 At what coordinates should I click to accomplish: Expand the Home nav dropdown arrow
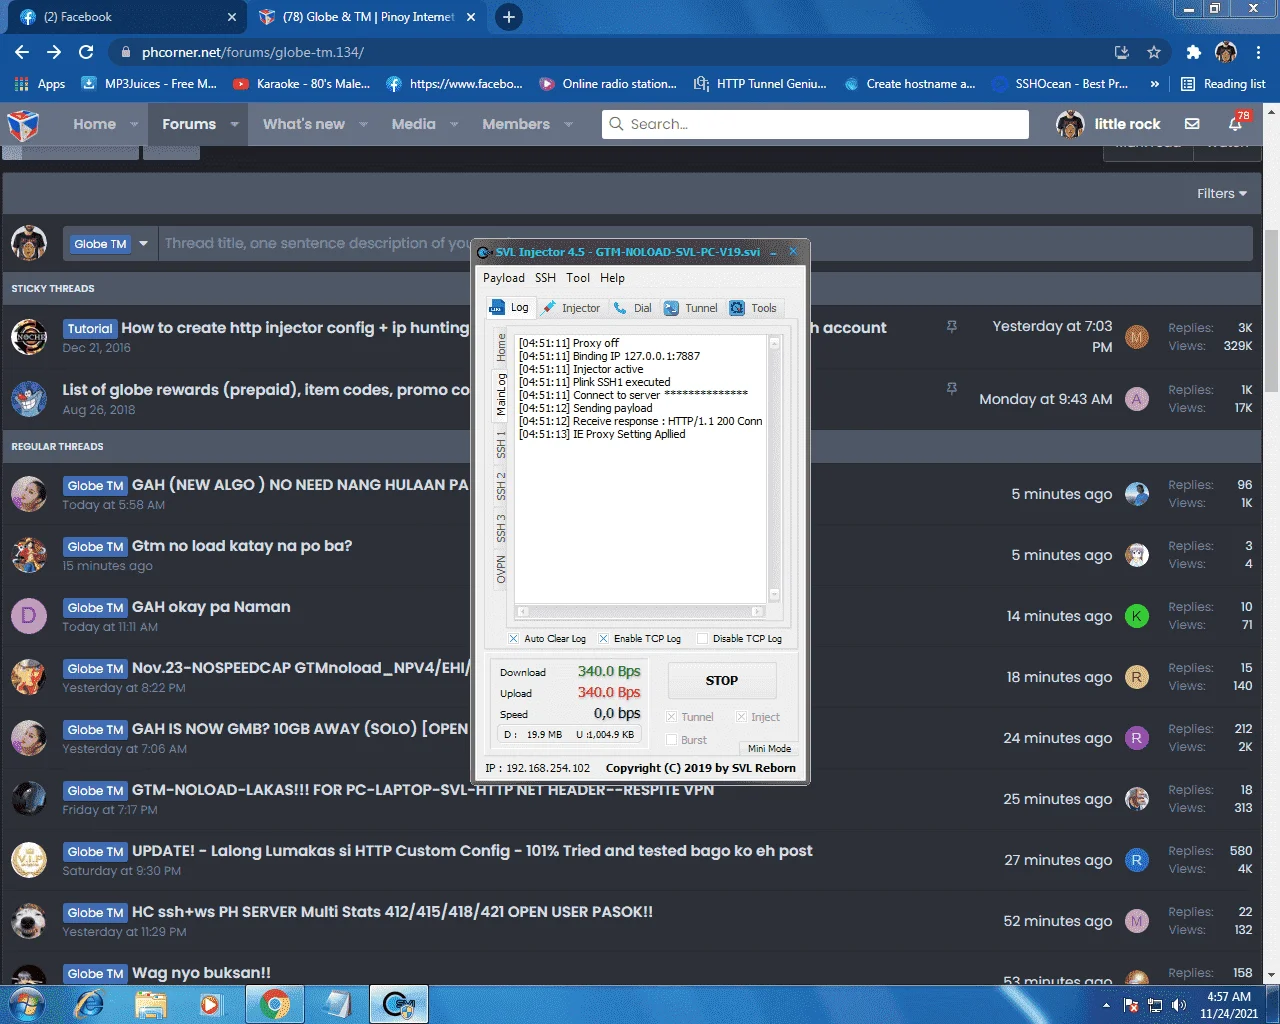point(136,124)
